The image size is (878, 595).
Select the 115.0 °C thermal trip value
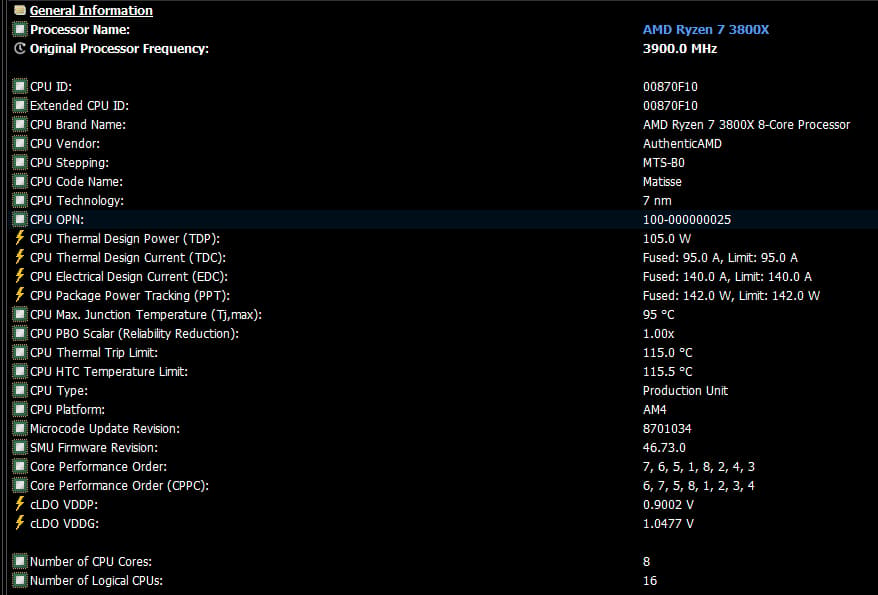(x=667, y=353)
